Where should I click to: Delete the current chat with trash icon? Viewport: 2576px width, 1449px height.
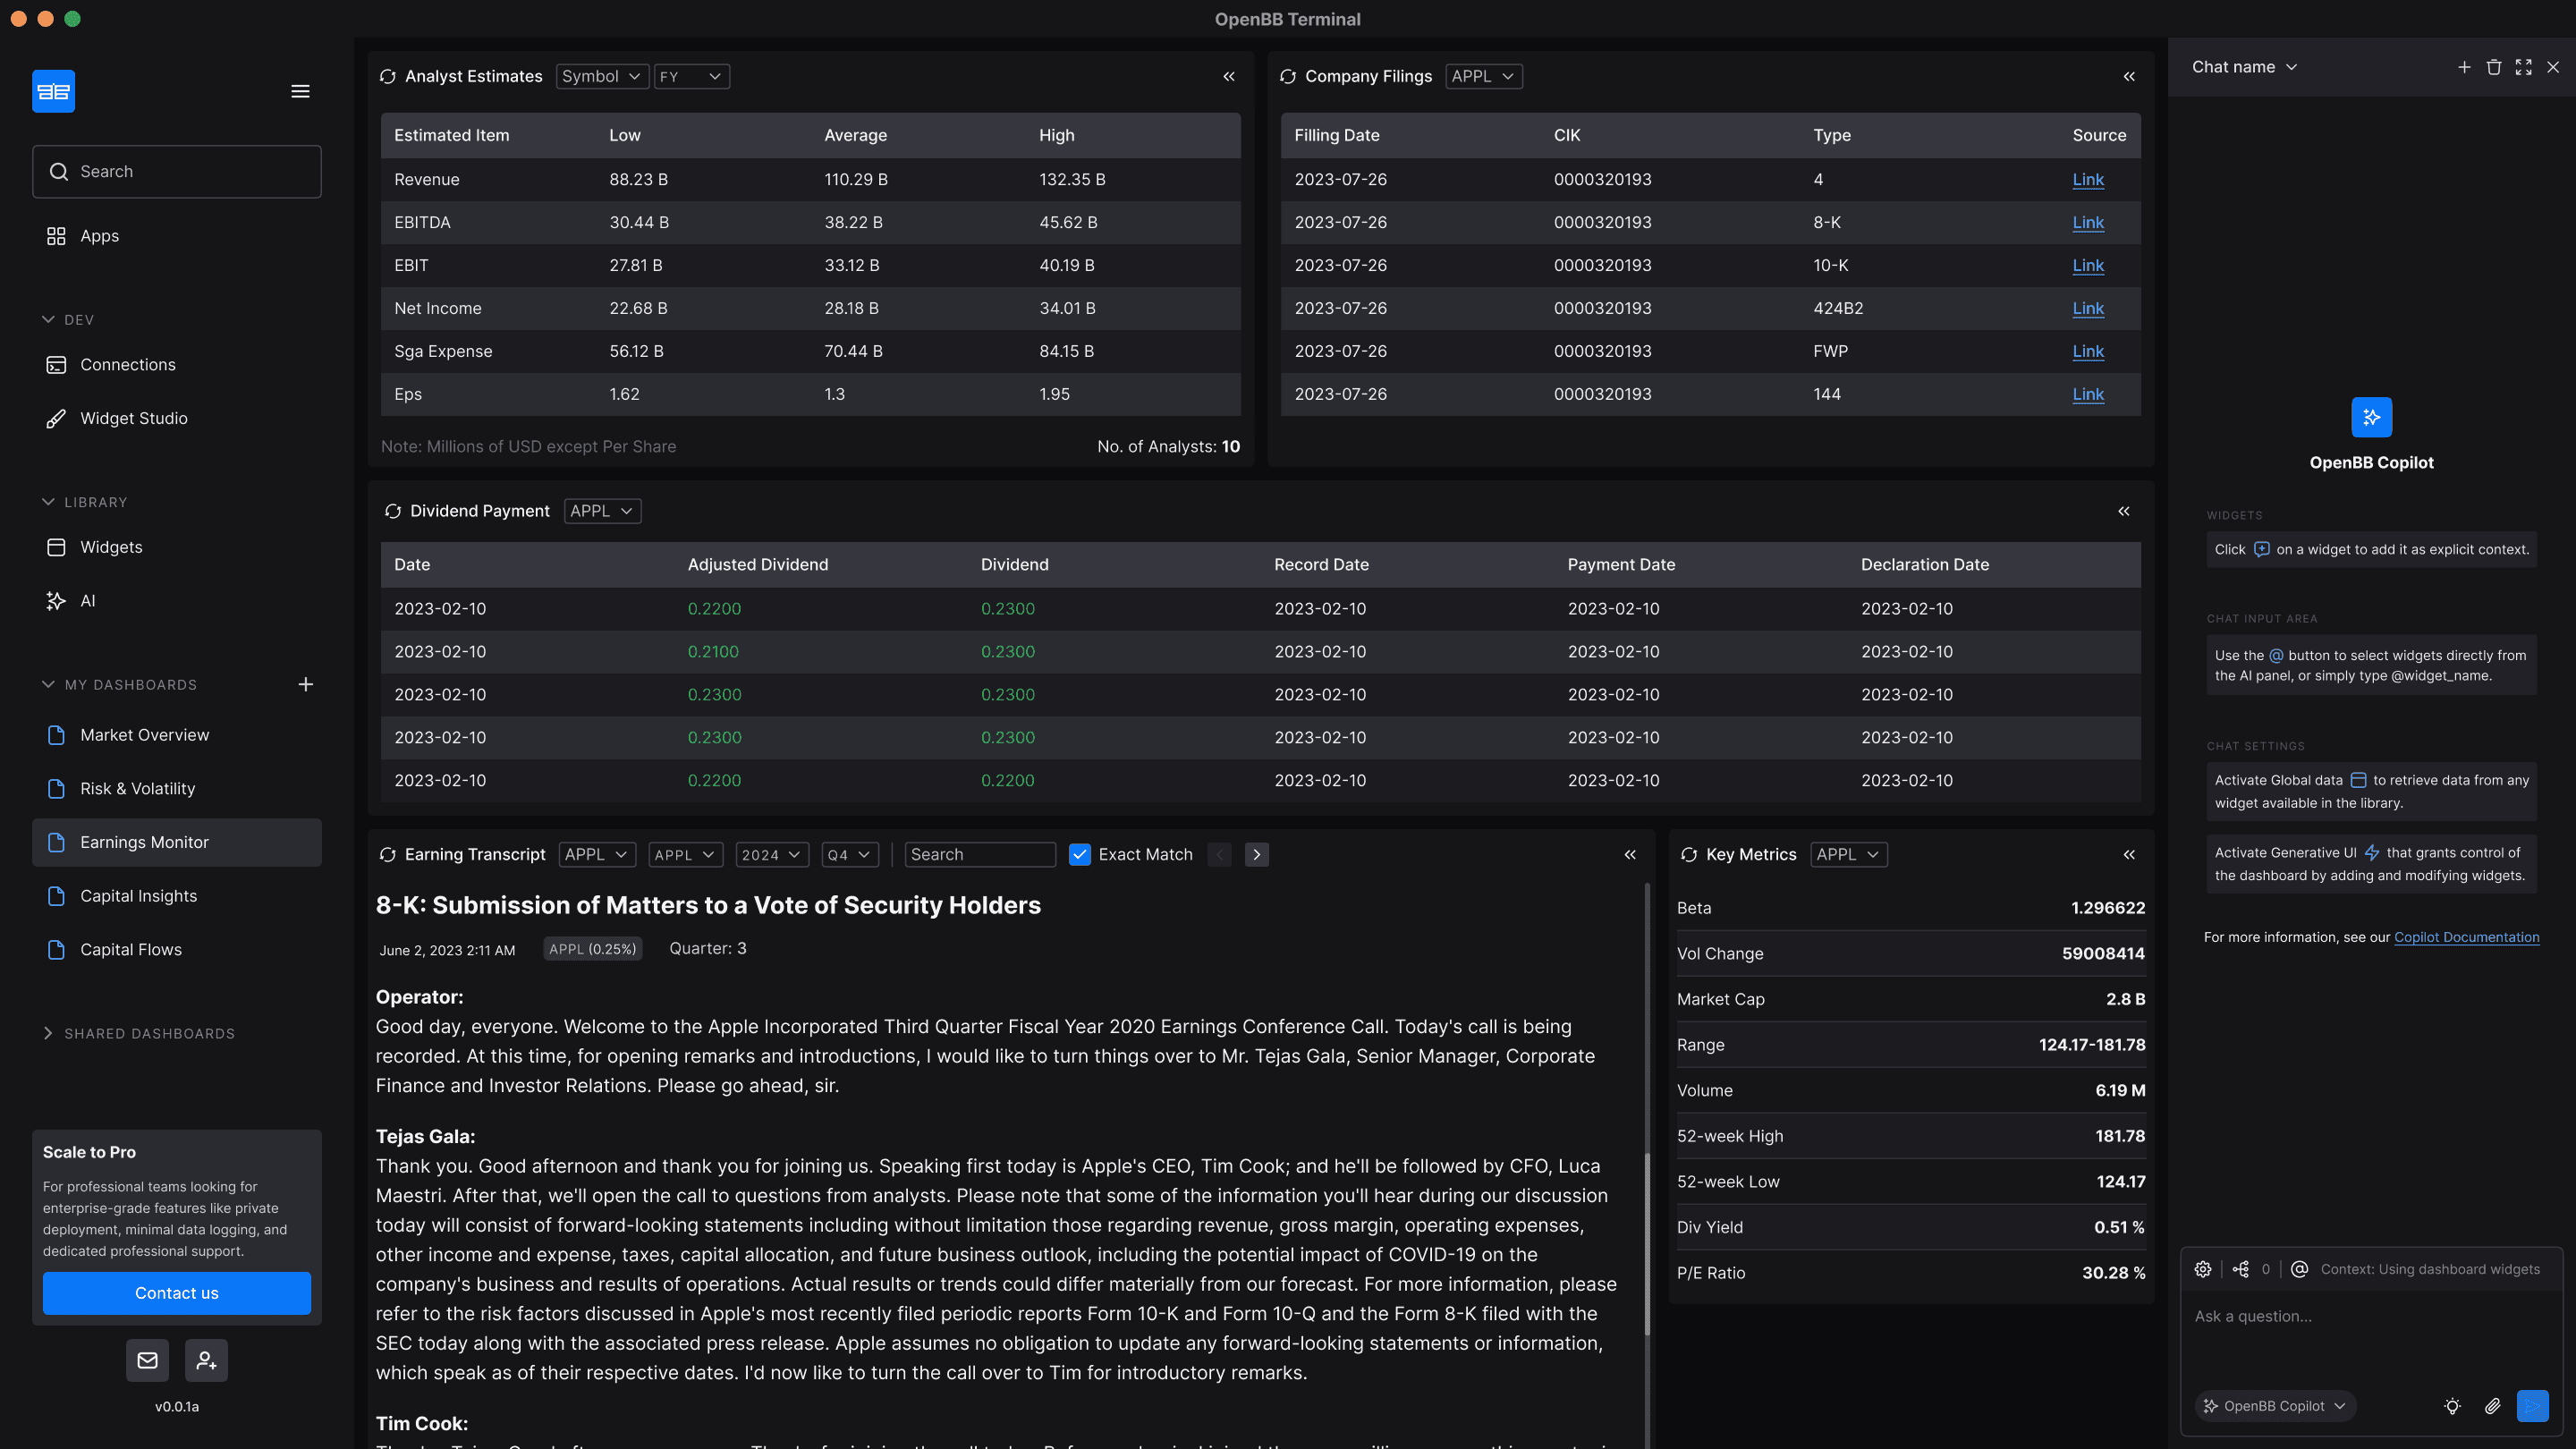click(x=2494, y=67)
